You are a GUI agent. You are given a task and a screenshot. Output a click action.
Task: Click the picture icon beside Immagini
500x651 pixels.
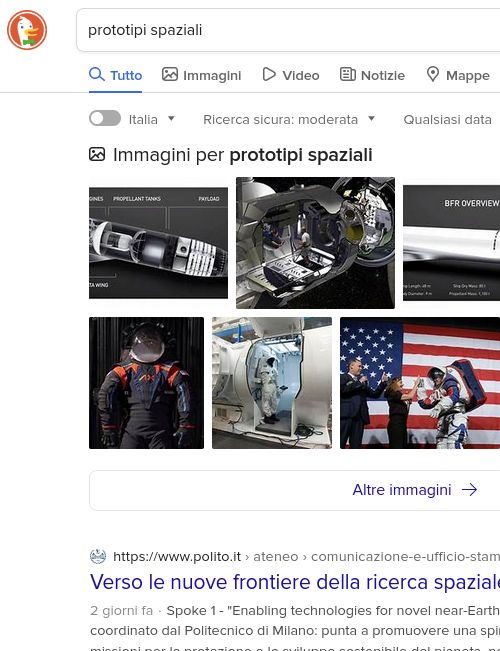169,74
